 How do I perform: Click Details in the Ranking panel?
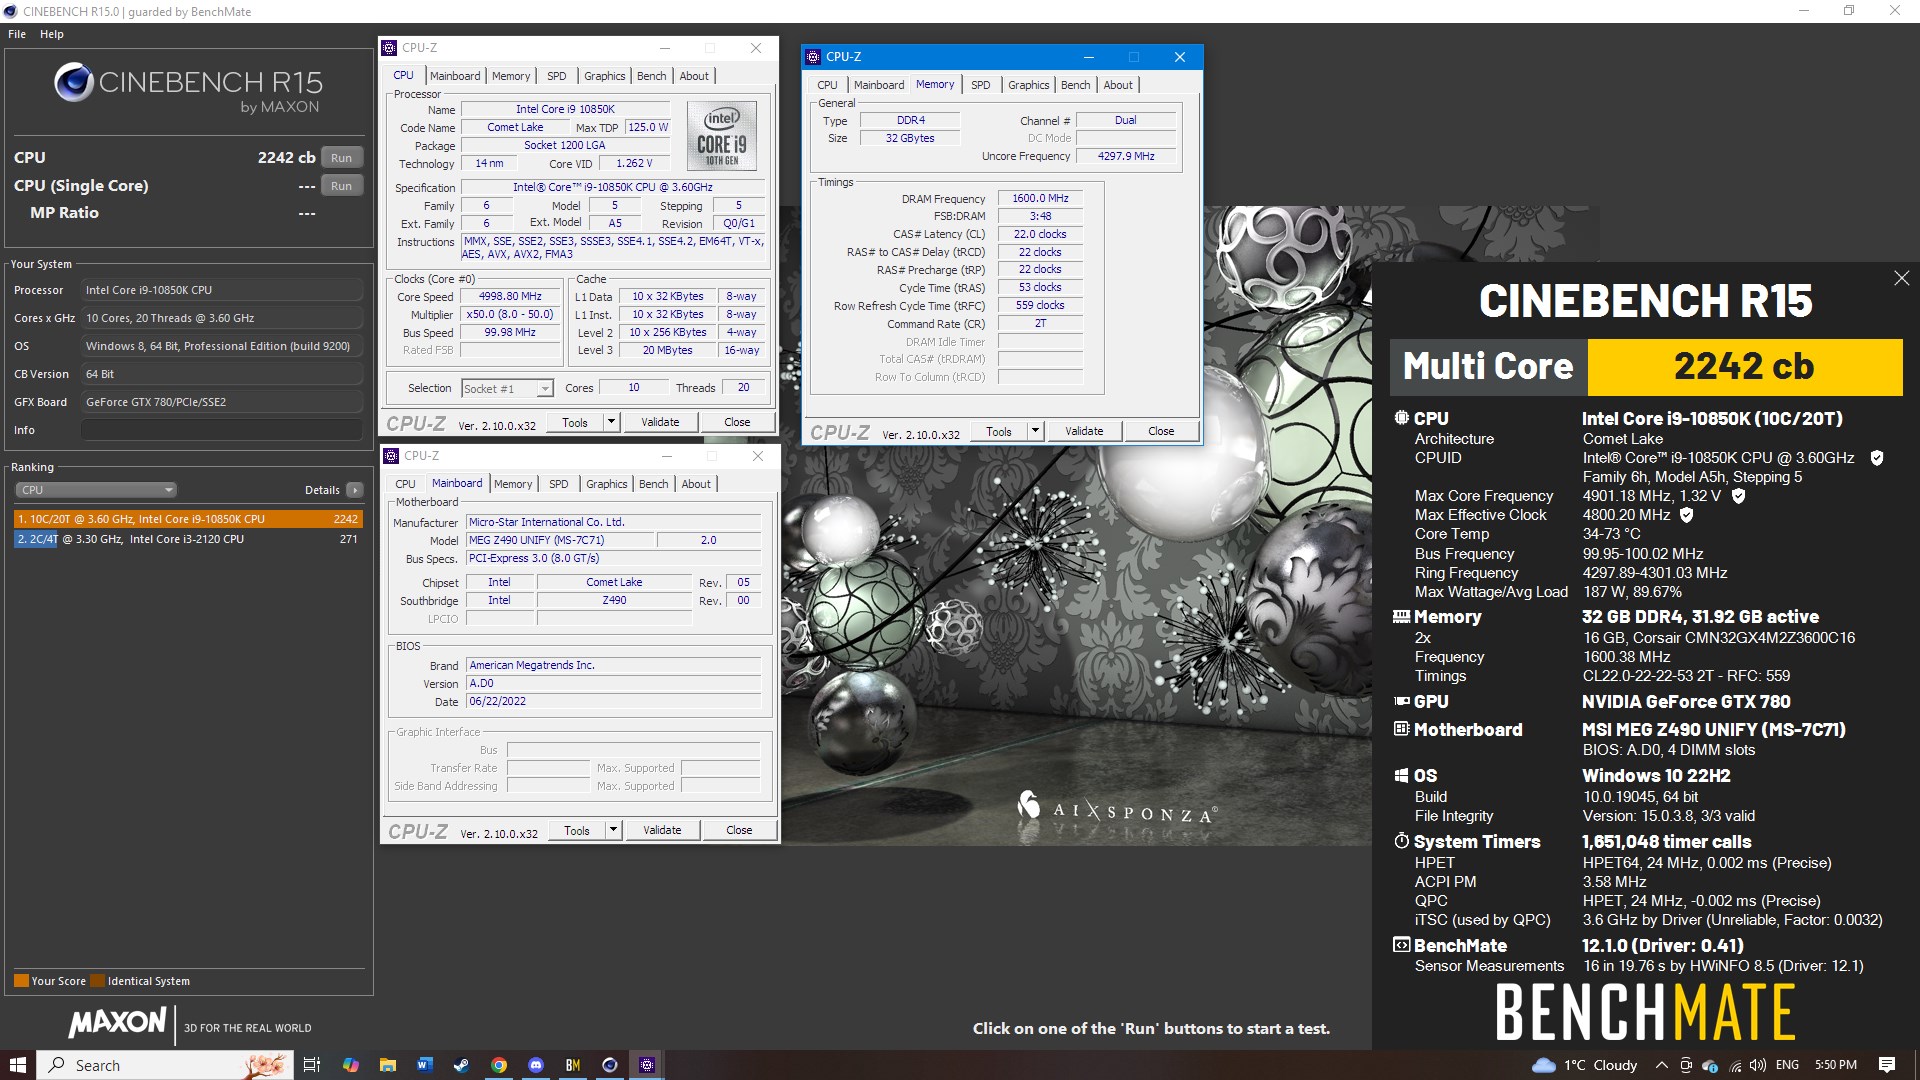[322, 490]
